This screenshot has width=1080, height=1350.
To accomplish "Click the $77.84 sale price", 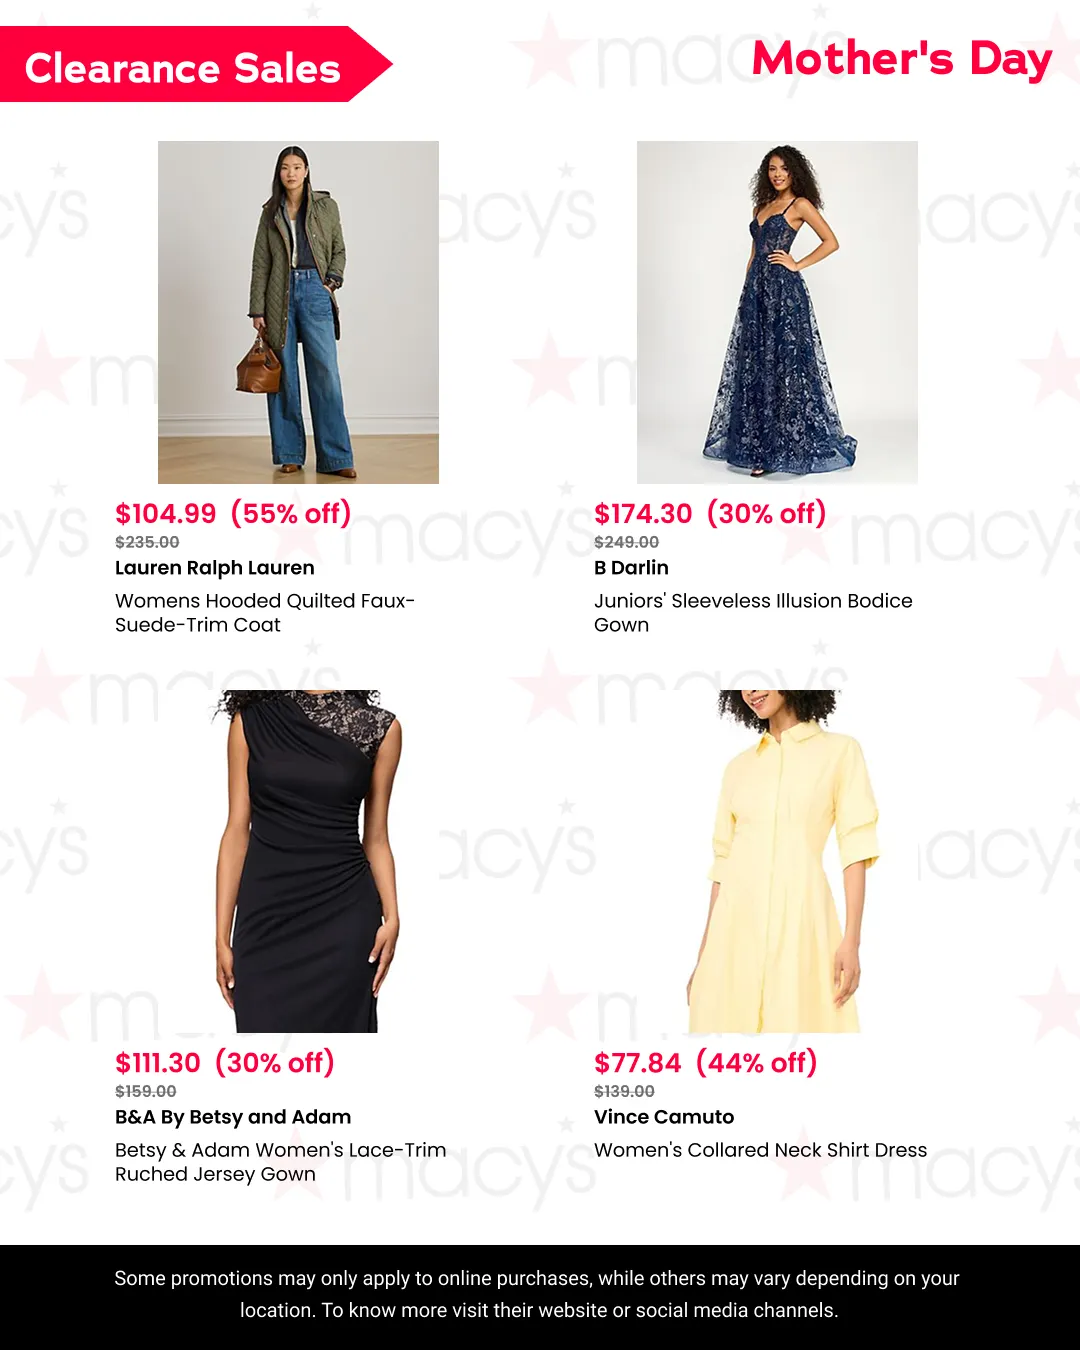I will pos(637,1063).
